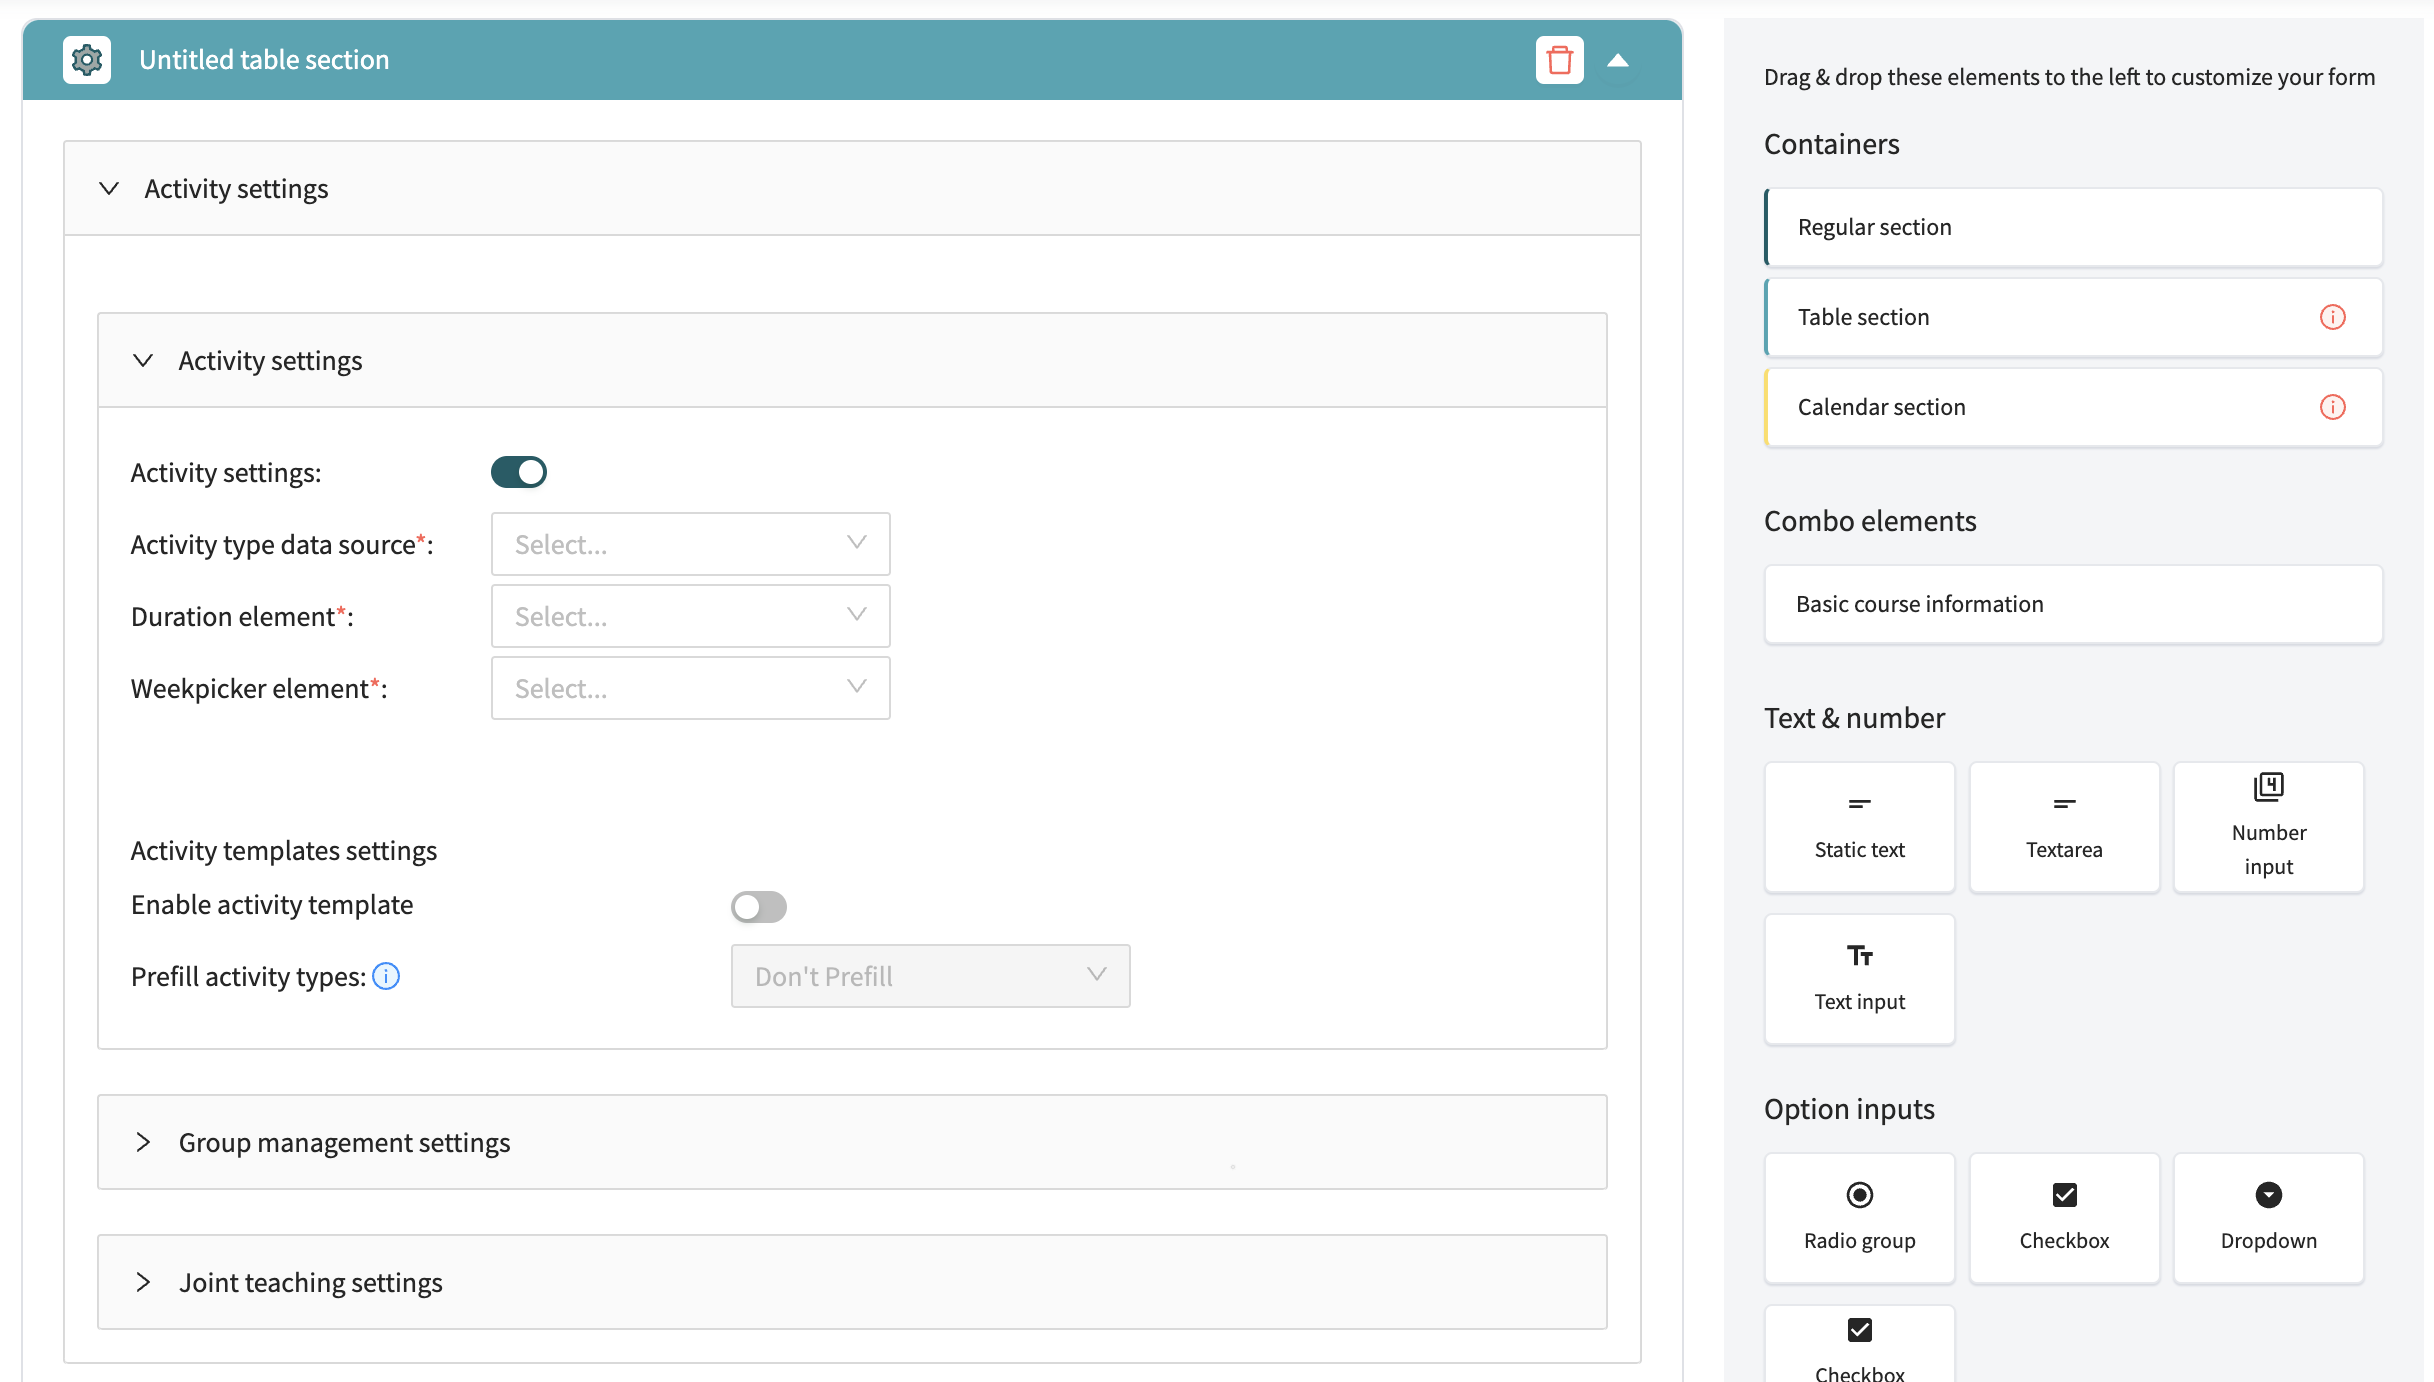
Task: Click the Weekpicker element label
Action: [259, 689]
